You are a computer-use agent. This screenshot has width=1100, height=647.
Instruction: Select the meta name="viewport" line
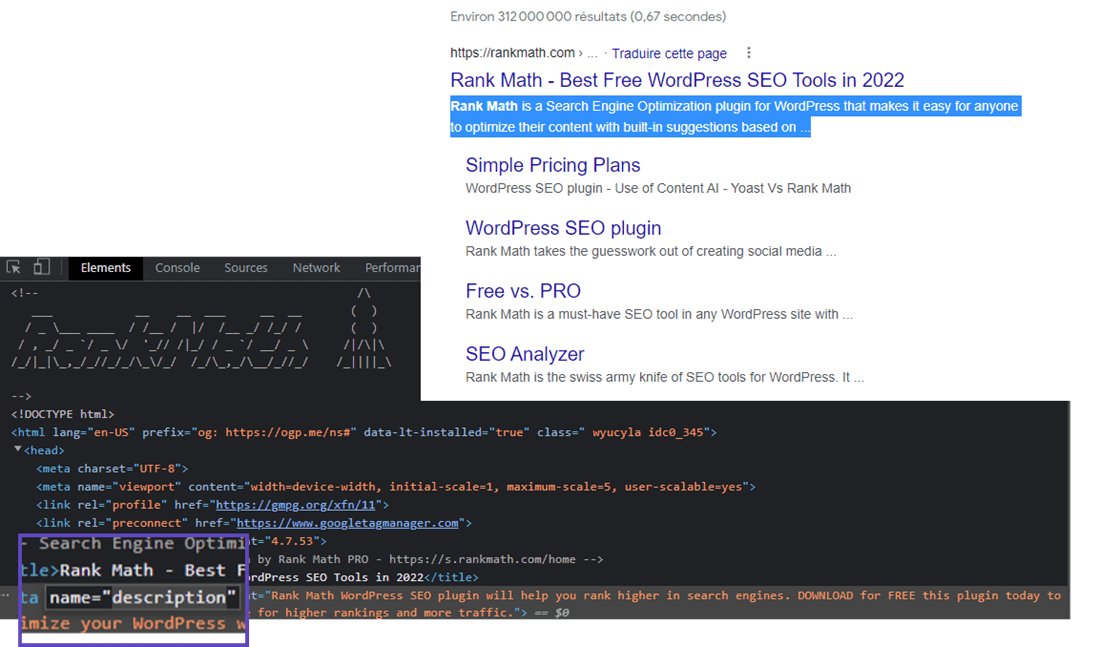[396, 486]
